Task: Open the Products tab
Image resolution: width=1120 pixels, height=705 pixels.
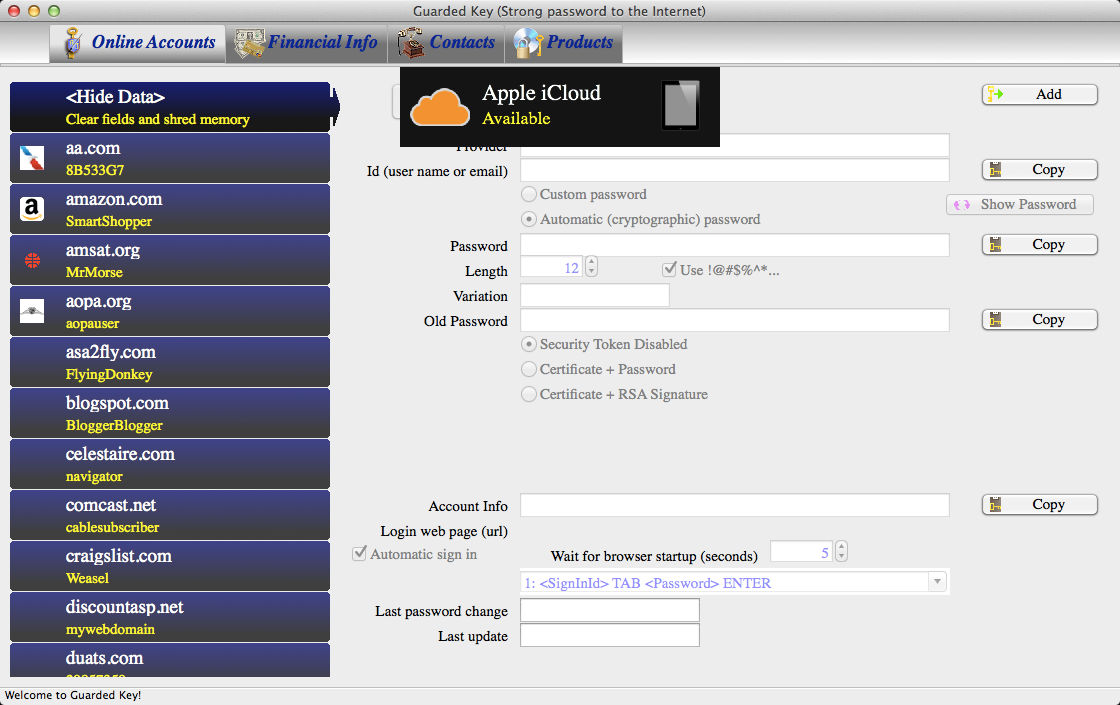Action: coord(564,43)
